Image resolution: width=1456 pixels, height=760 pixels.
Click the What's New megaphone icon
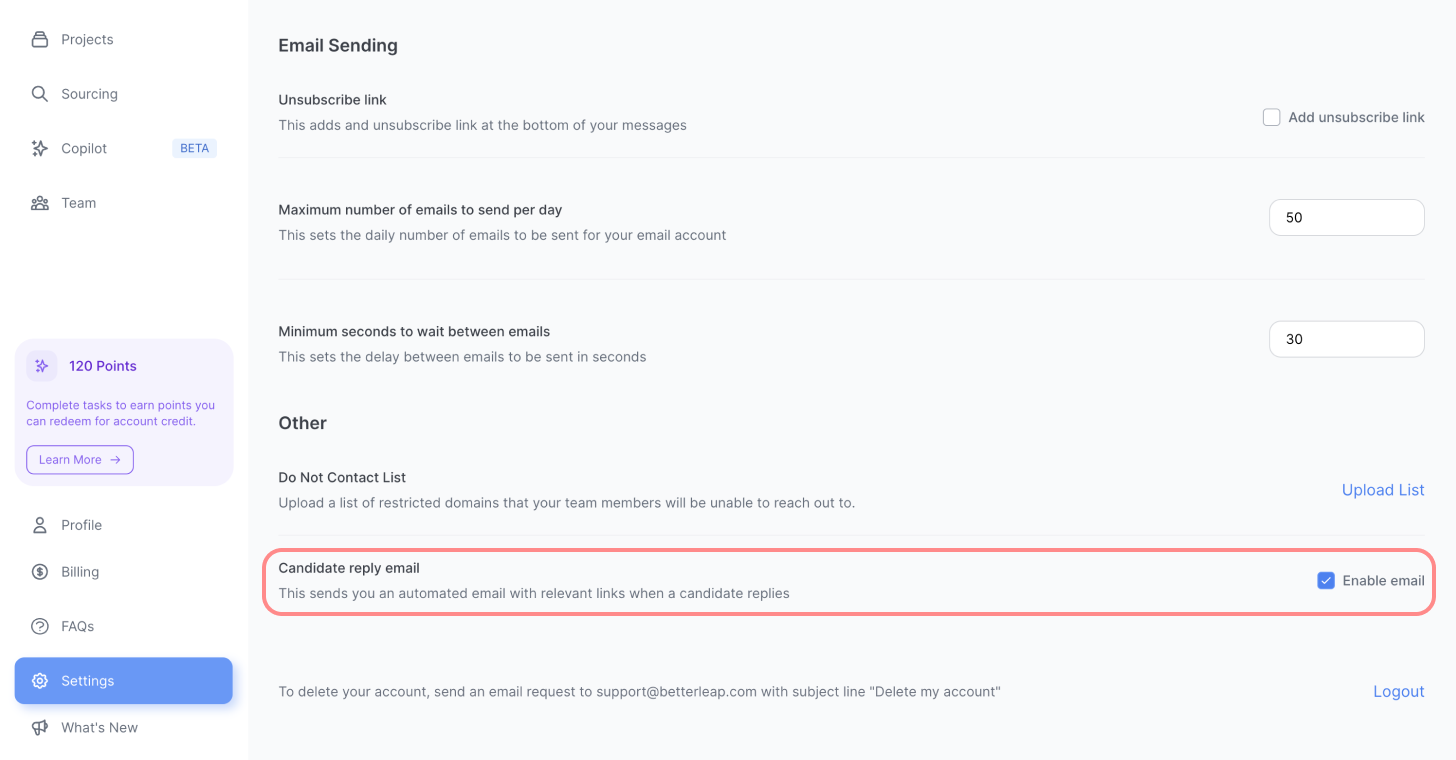tap(40, 727)
